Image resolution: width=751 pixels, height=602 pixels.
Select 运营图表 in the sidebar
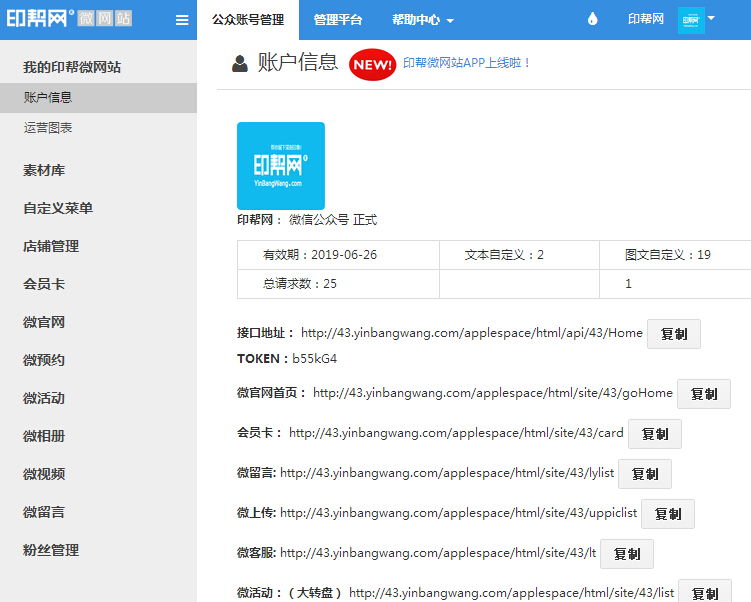[48, 128]
